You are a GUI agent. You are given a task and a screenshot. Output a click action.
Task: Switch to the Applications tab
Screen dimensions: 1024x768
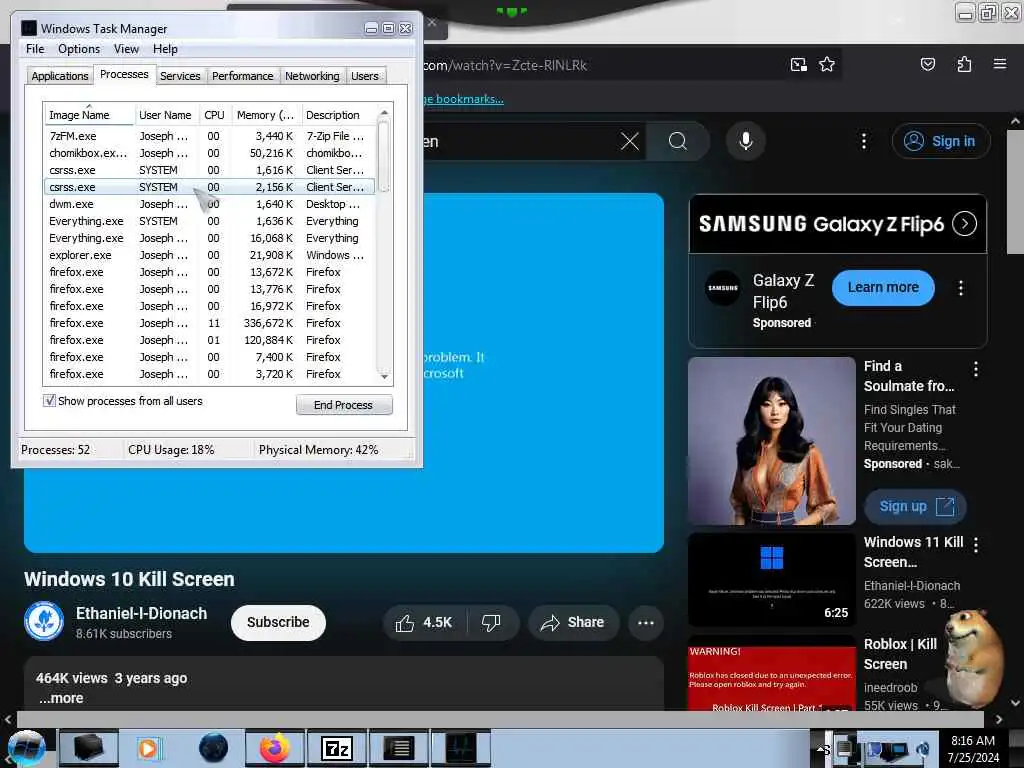pyautogui.click(x=59, y=76)
